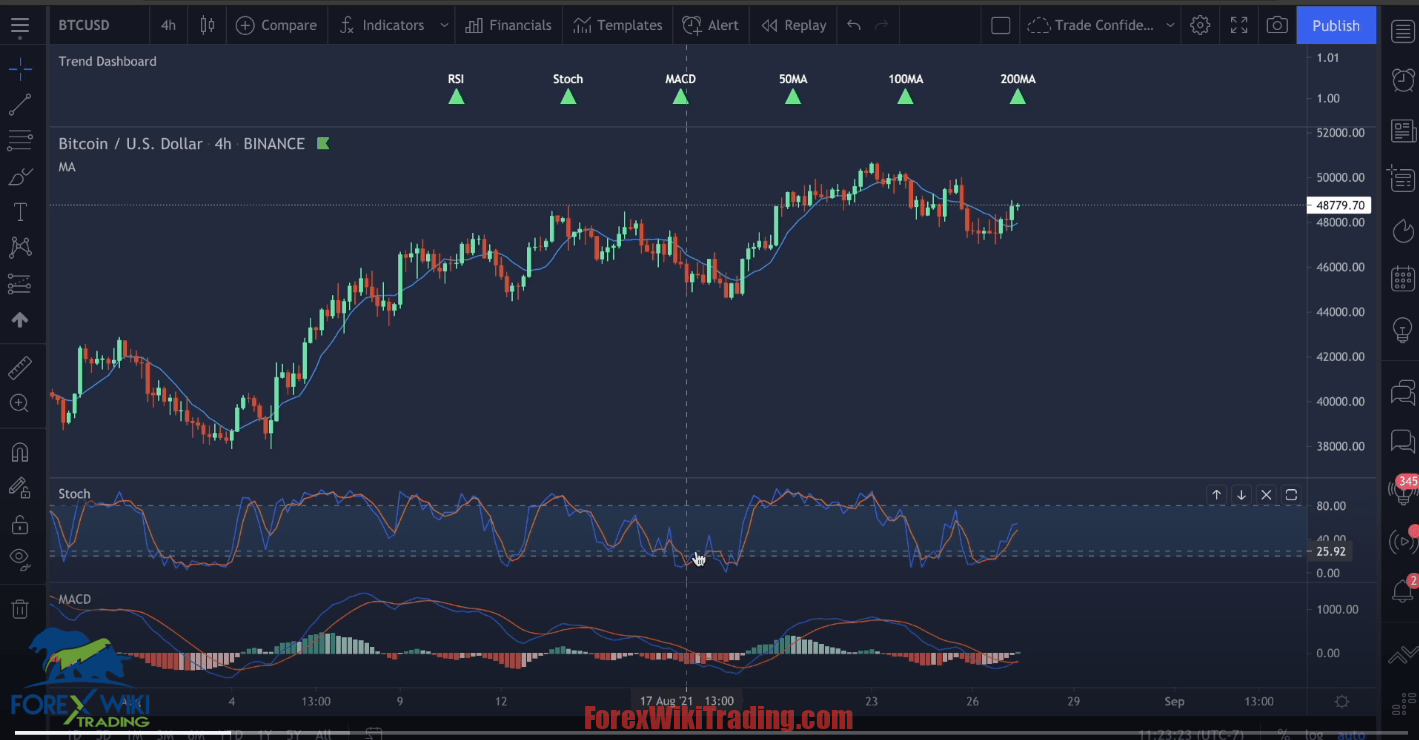Switch to the Financials menu

pos(509,25)
